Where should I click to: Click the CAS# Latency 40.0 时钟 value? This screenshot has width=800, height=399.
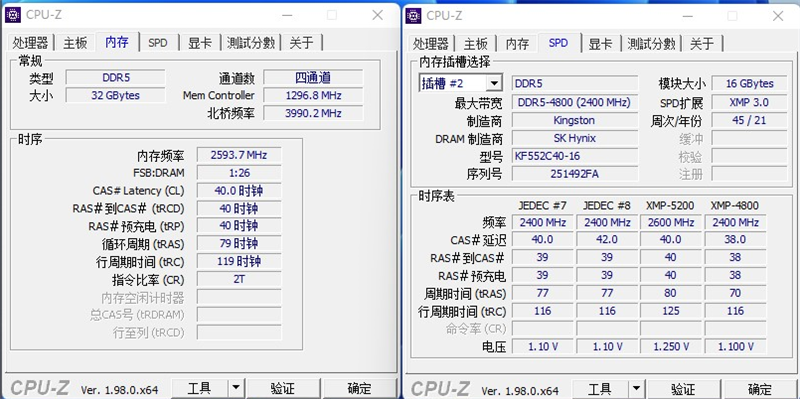[x=239, y=191]
